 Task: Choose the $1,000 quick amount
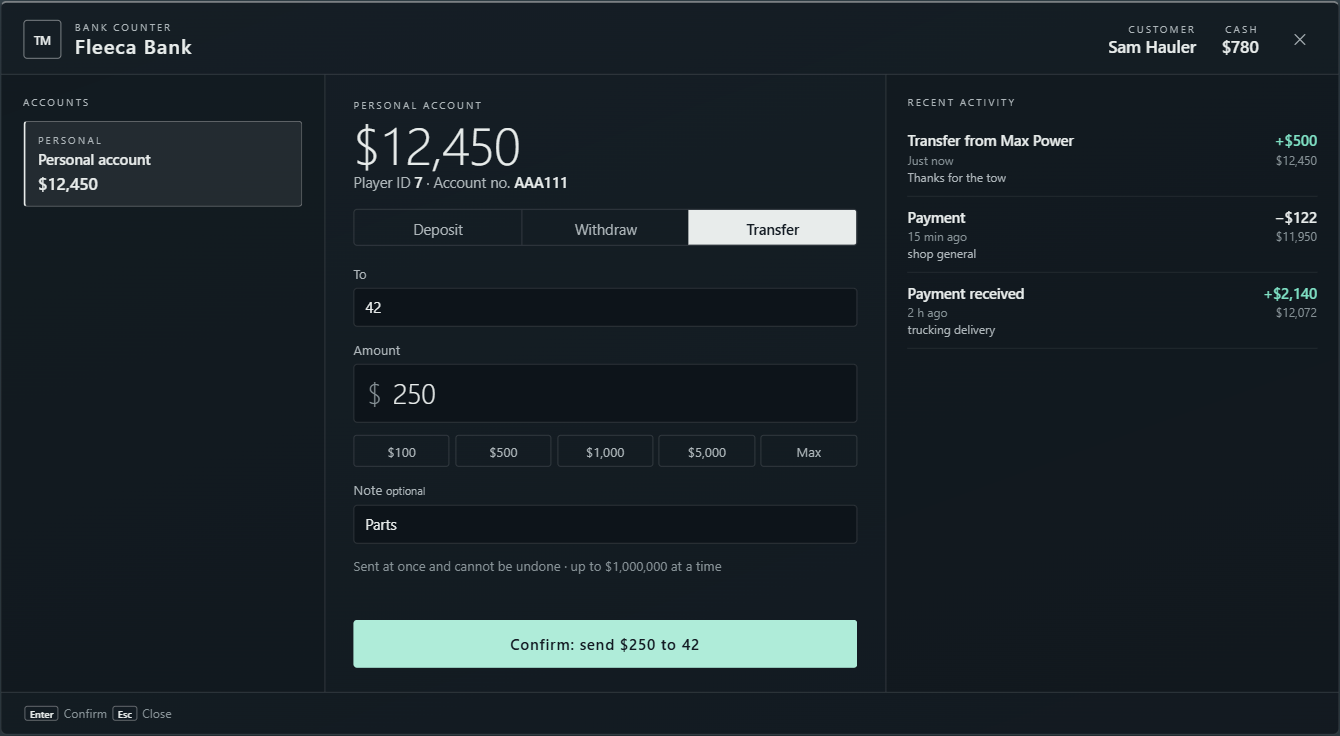pyautogui.click(x=605, y=451)
